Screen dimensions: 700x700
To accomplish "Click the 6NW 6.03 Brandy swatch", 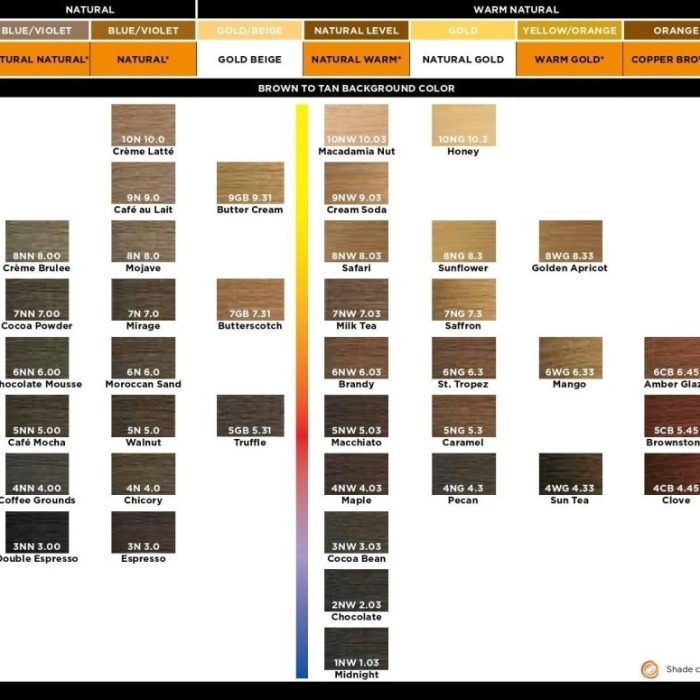I will (x=356, y=358).
